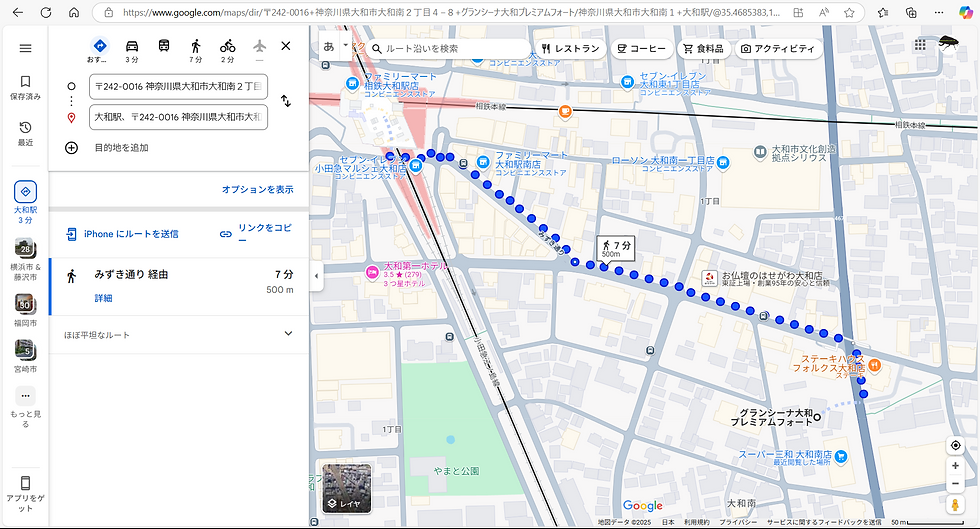Open browser settings and more menu

[939, 13]
